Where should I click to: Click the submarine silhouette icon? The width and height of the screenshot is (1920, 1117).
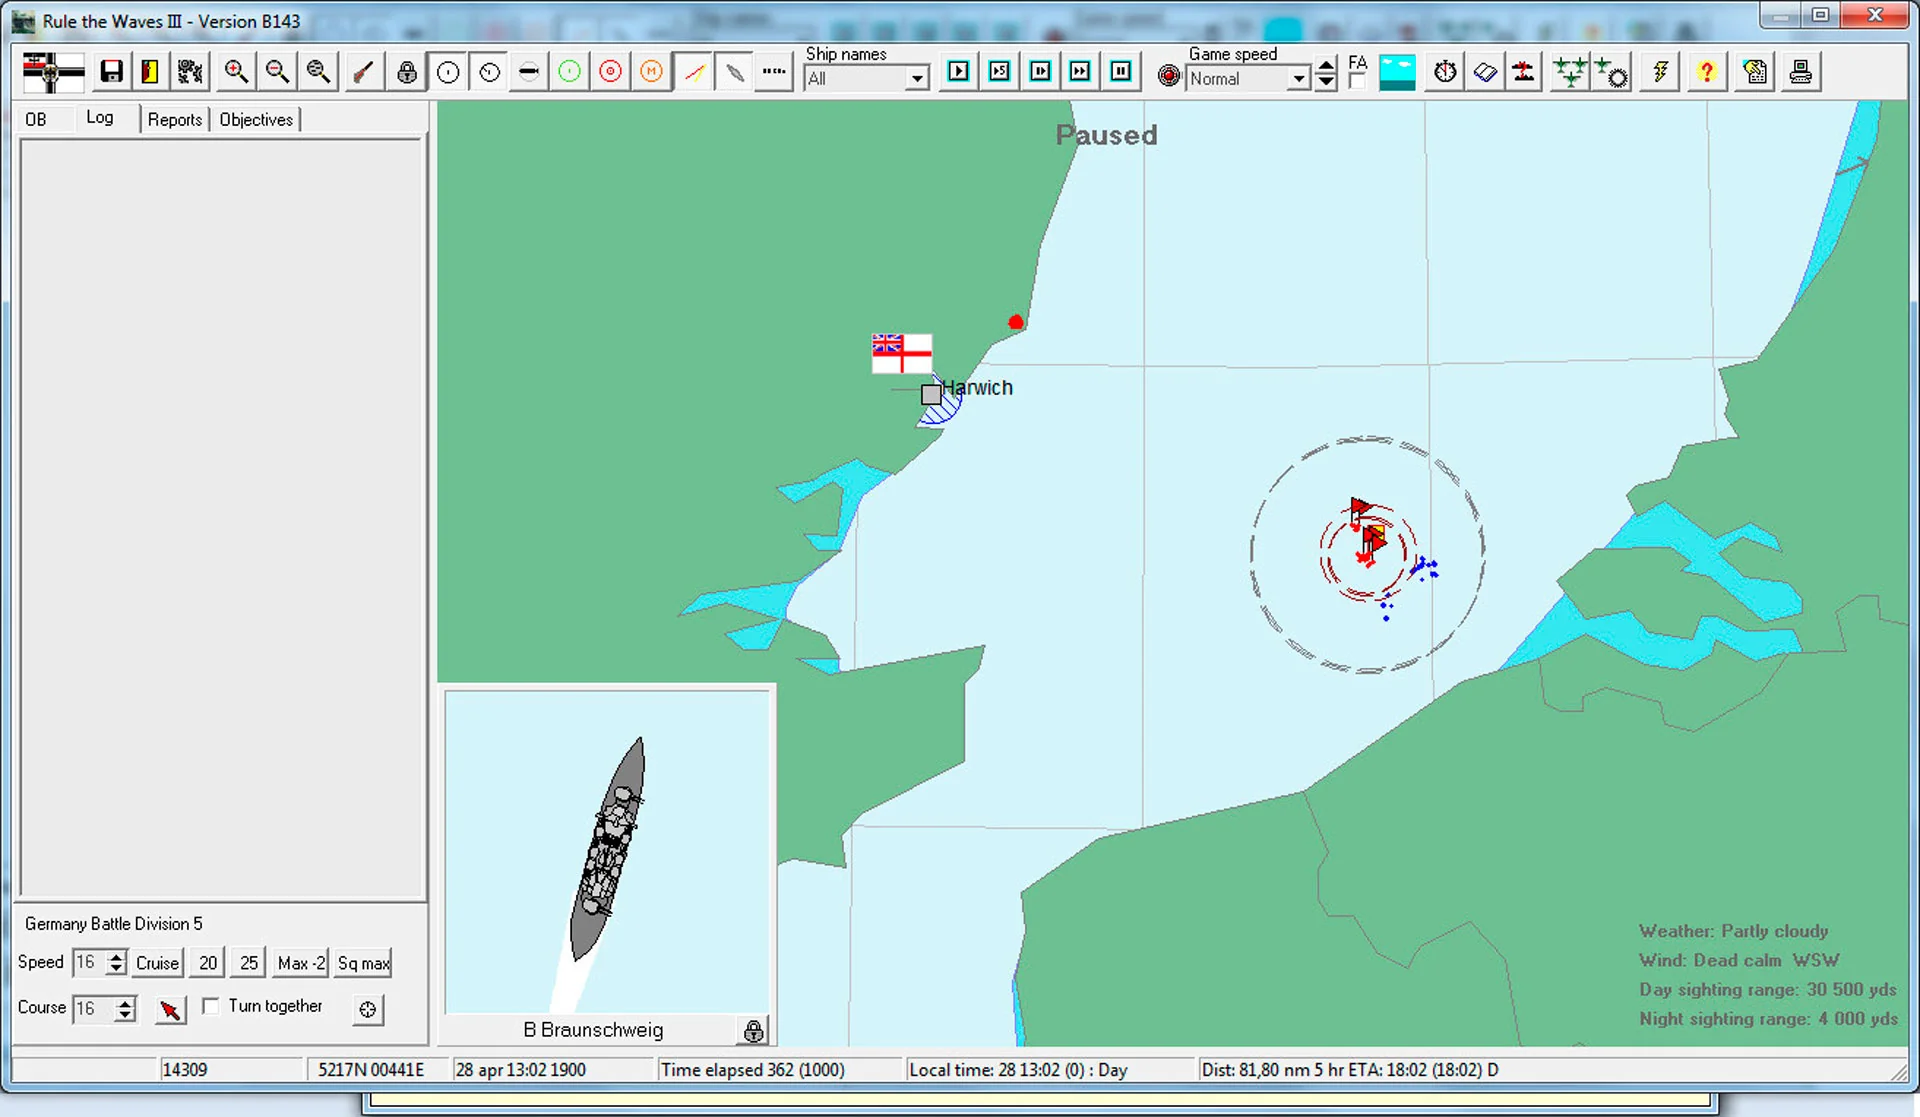click(x=529, y=72)
